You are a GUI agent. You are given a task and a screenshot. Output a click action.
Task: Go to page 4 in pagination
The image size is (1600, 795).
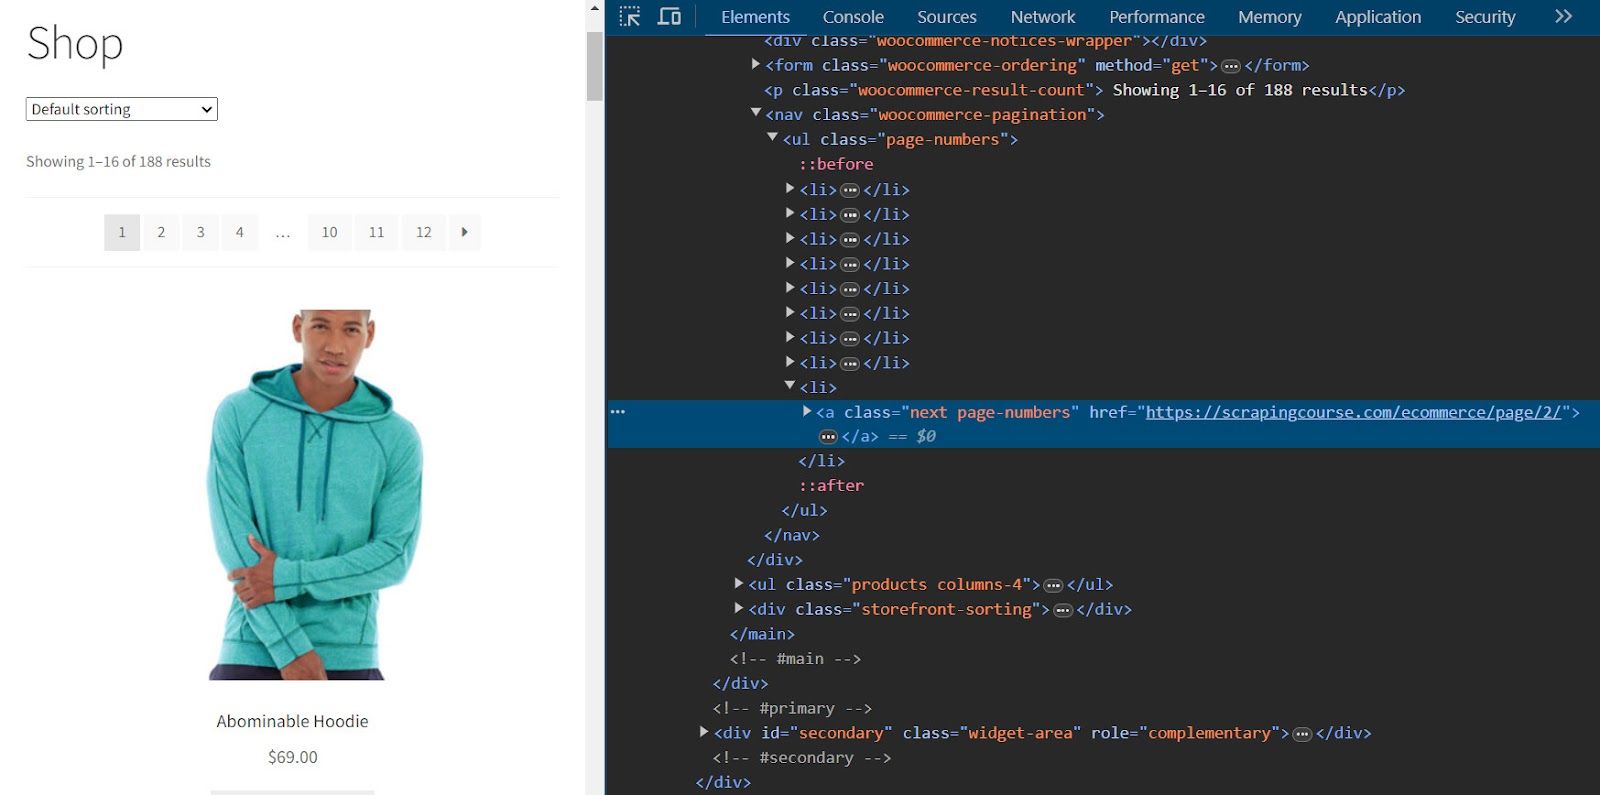click(x=239, y=232)
